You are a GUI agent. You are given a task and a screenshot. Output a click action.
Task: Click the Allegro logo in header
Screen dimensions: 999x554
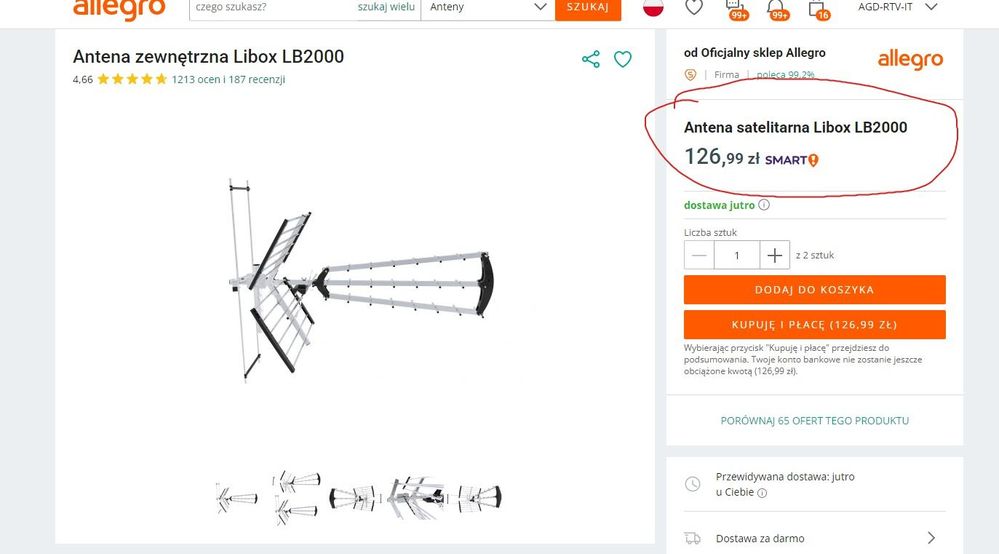click(x=119, y=8)
